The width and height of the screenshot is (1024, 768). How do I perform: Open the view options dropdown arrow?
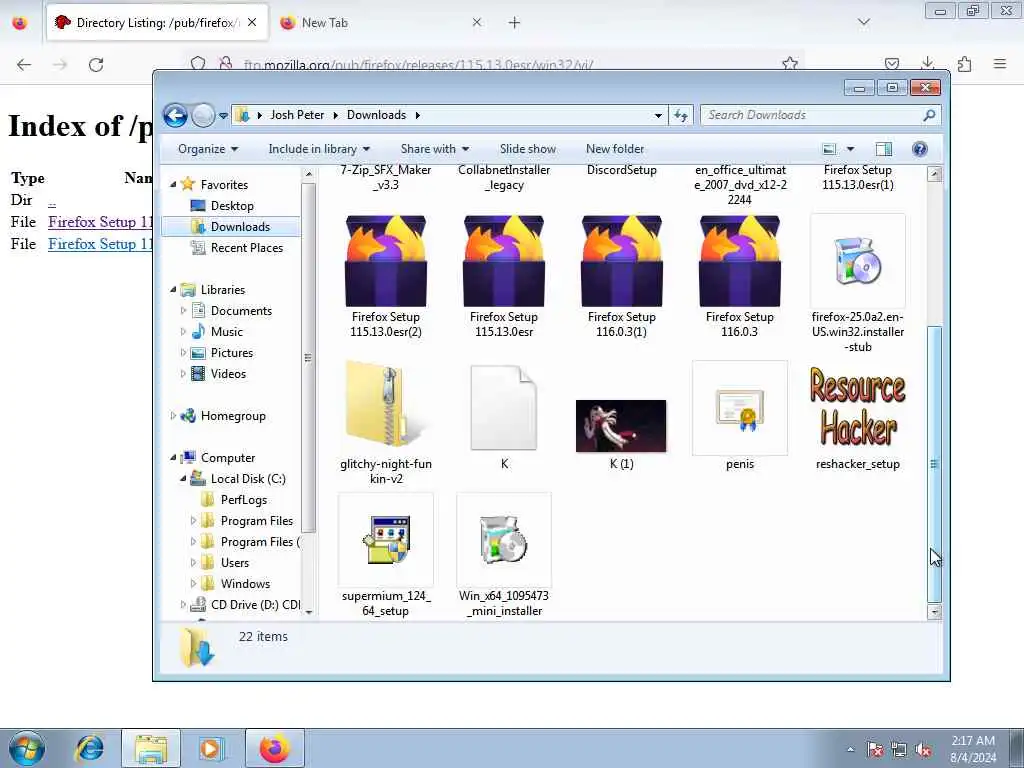coord(850,149)
